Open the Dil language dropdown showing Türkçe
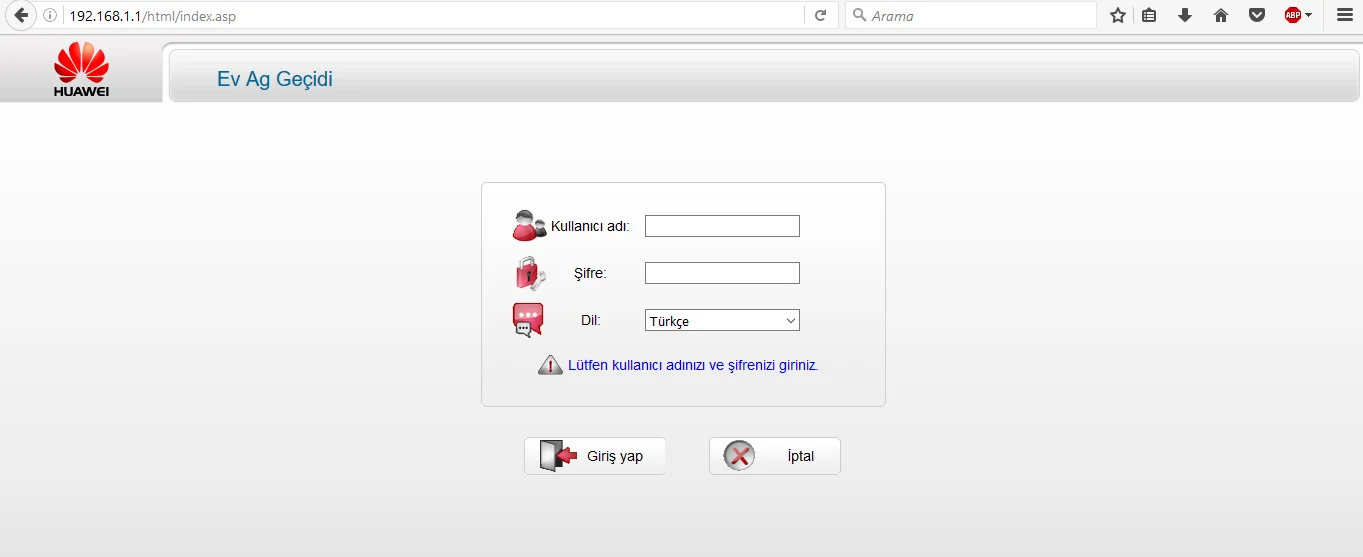 (722, 321)
